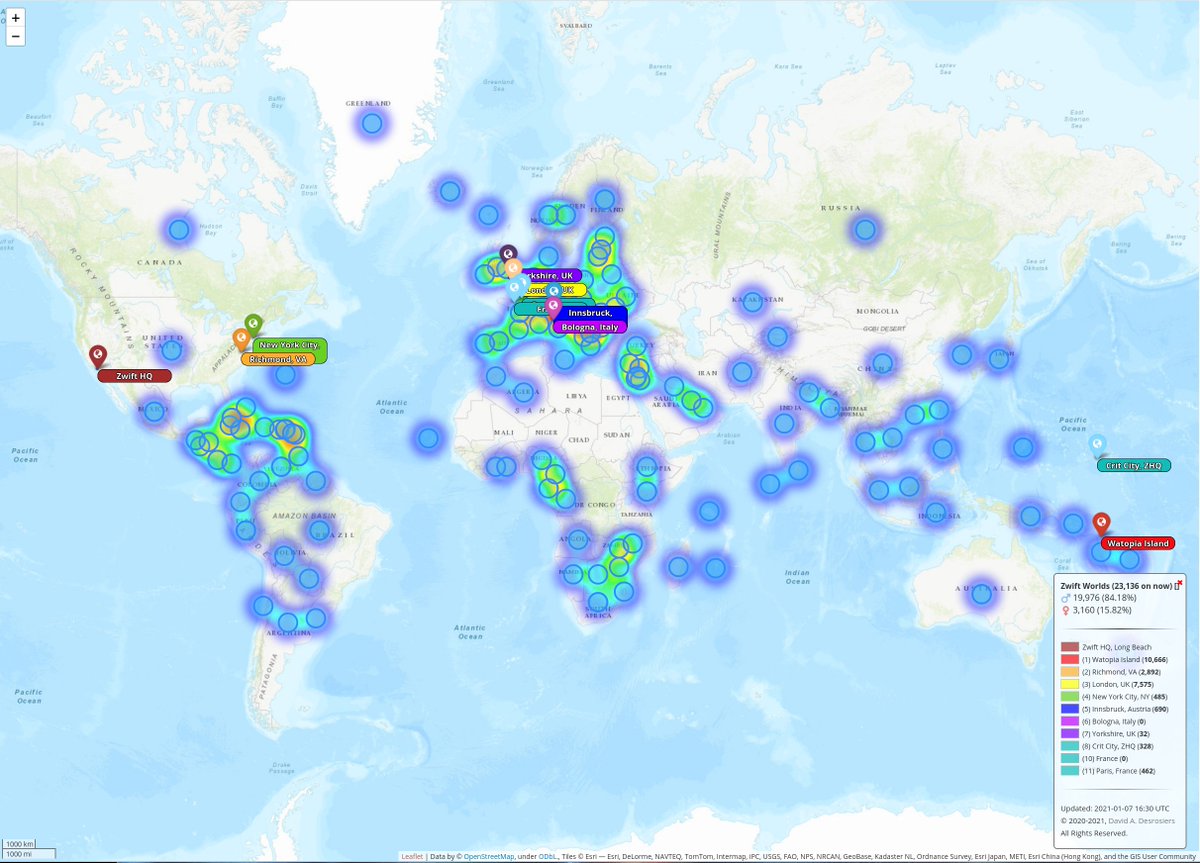Viewport: 1200px width, 863px height.
Task: Click the Richmond, VA map label
Action: point(277,359)
